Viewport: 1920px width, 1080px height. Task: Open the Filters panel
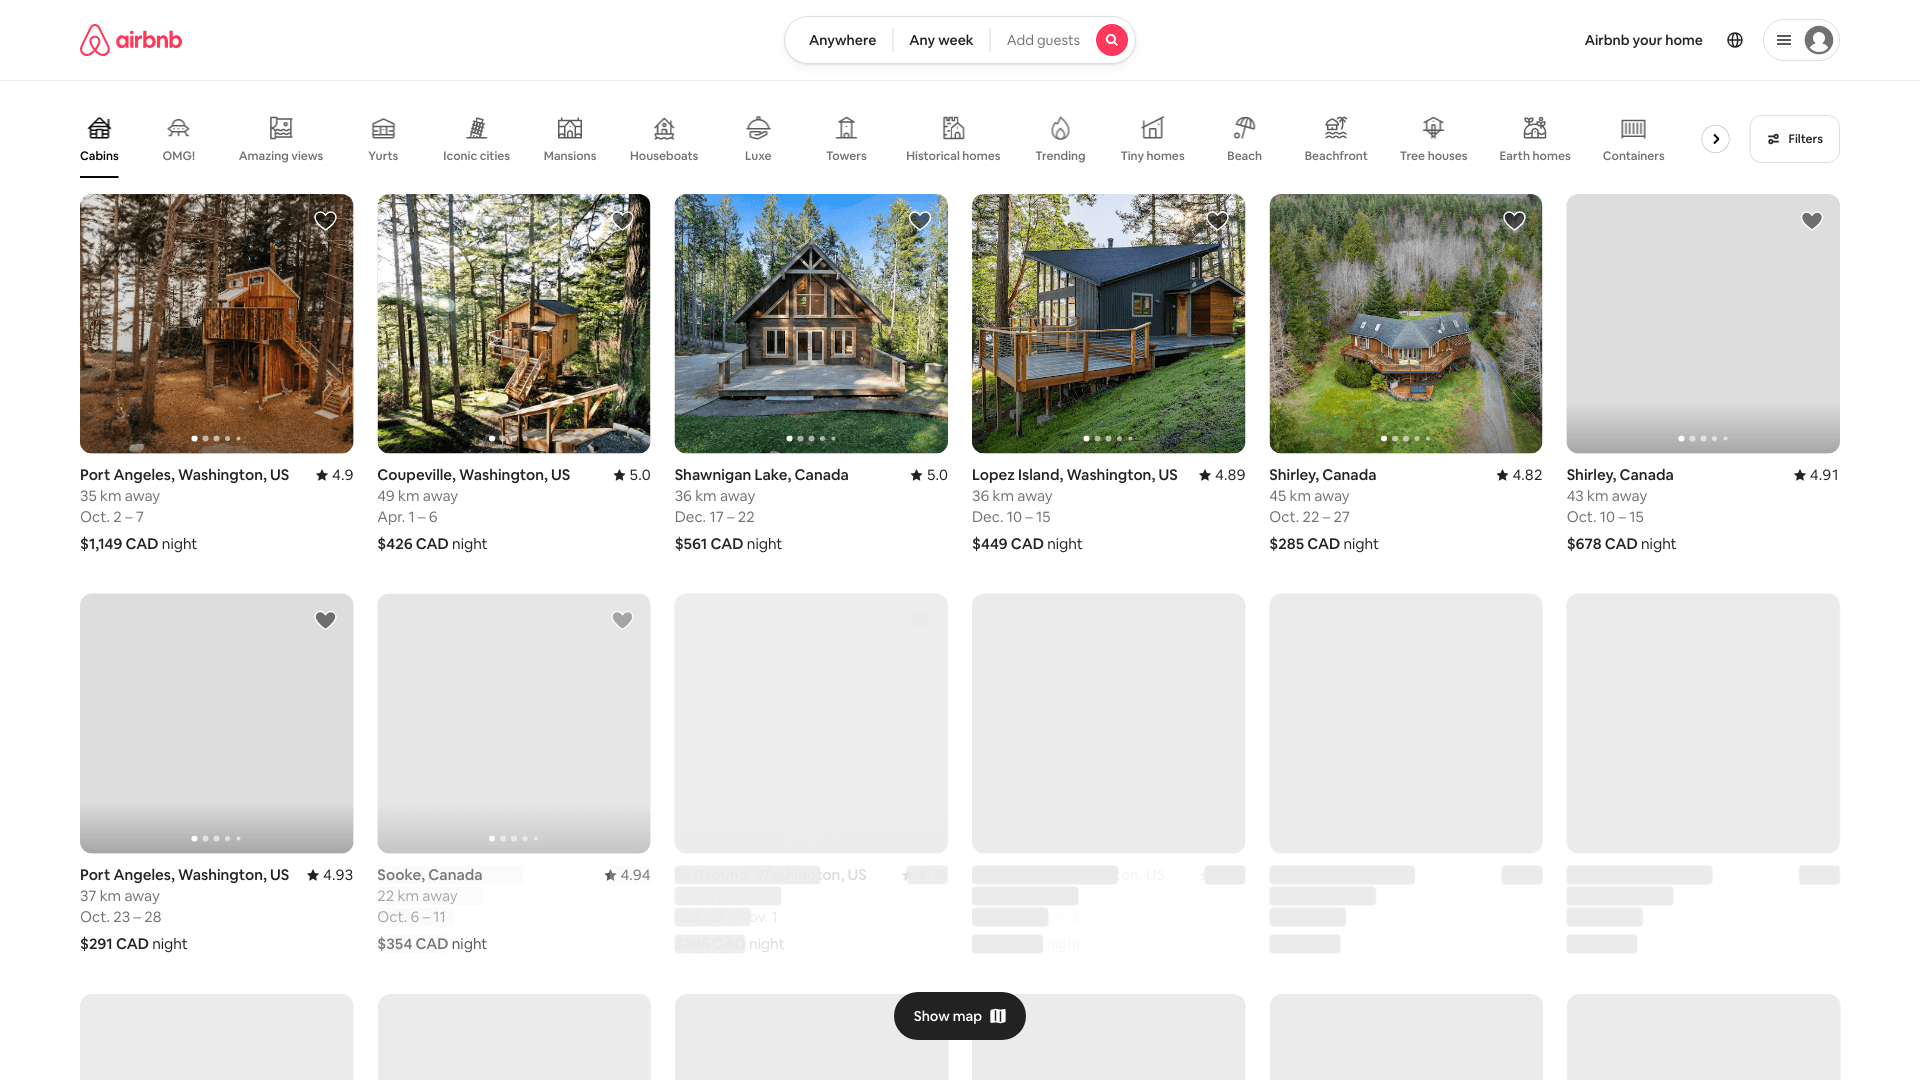pyautogui.click(x=1794, y=139)
